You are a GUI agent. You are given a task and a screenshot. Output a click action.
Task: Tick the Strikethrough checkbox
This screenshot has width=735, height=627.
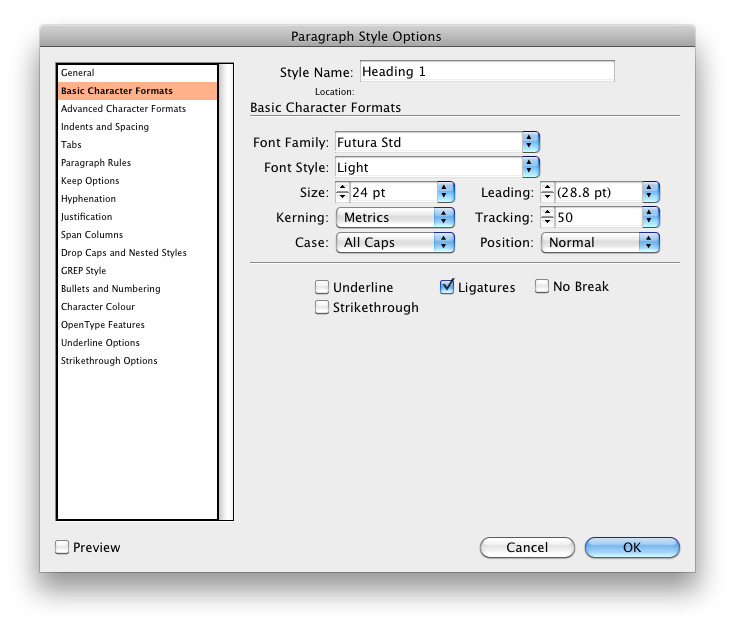(x=322, y=308)
